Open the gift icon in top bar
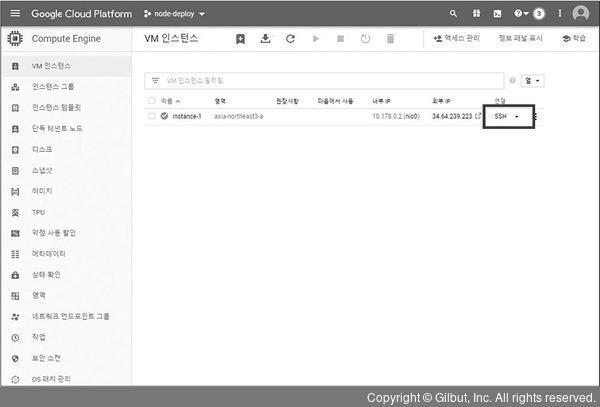 [x=476, y=14]
